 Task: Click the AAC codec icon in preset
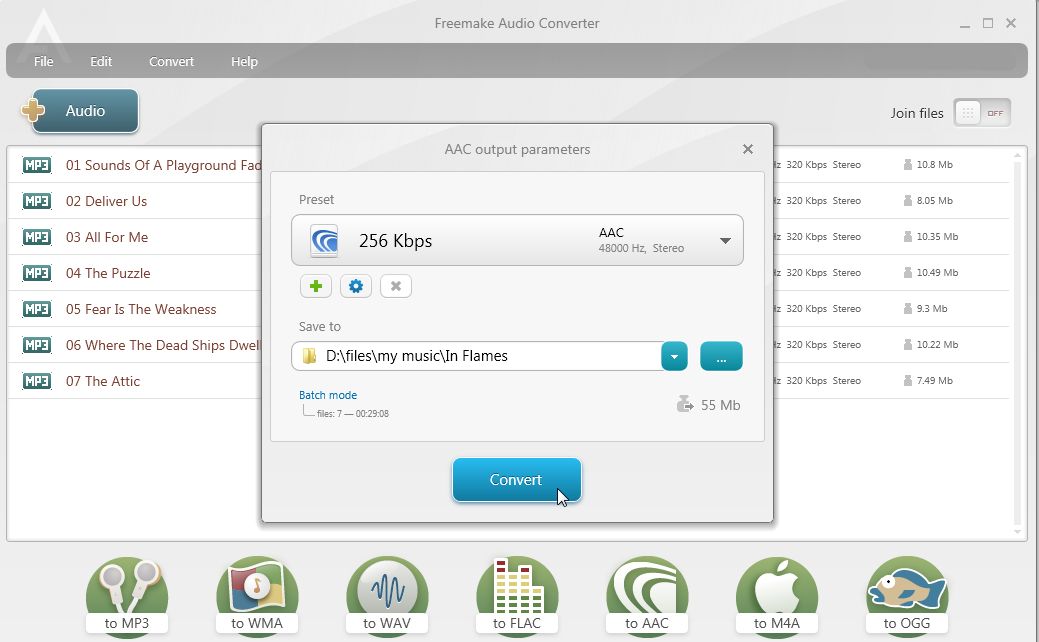pos(325,240)
